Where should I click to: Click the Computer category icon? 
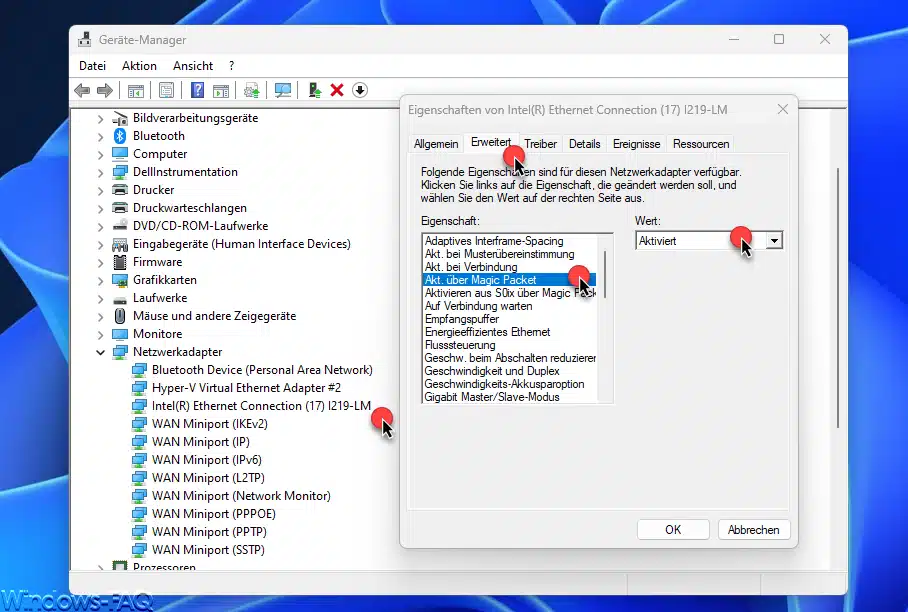[x=120, y=154]
